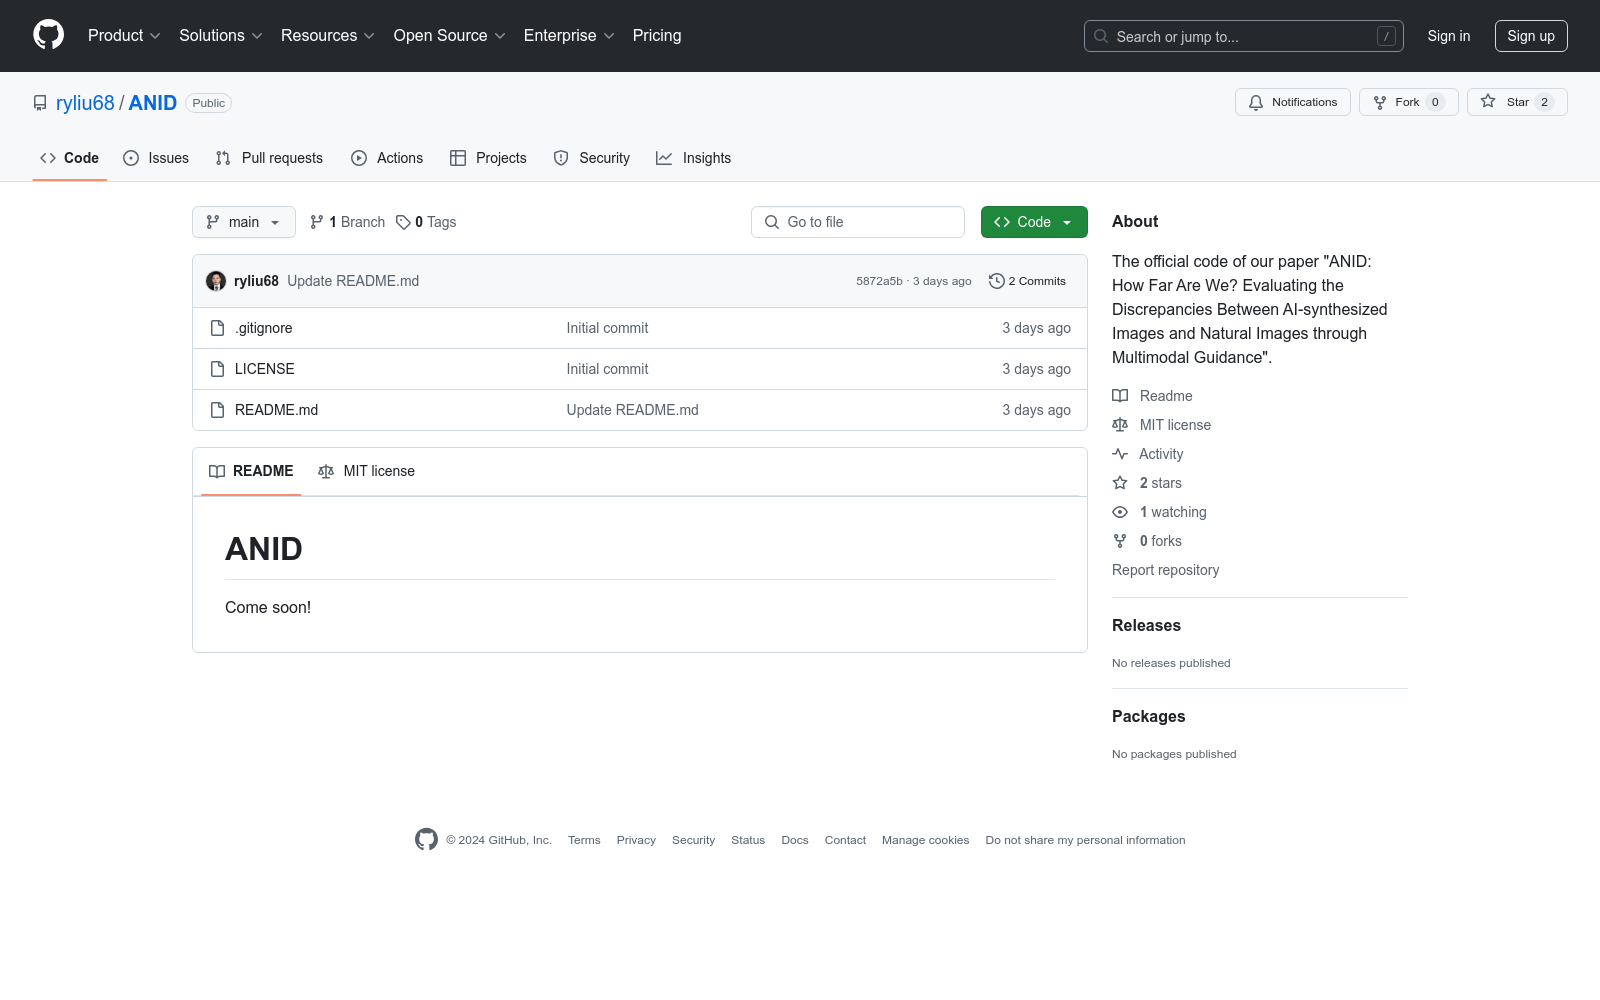Open the LICENSE file
The height and width of the screenshot is (1000, 1600).
click(x=265, y=369)
